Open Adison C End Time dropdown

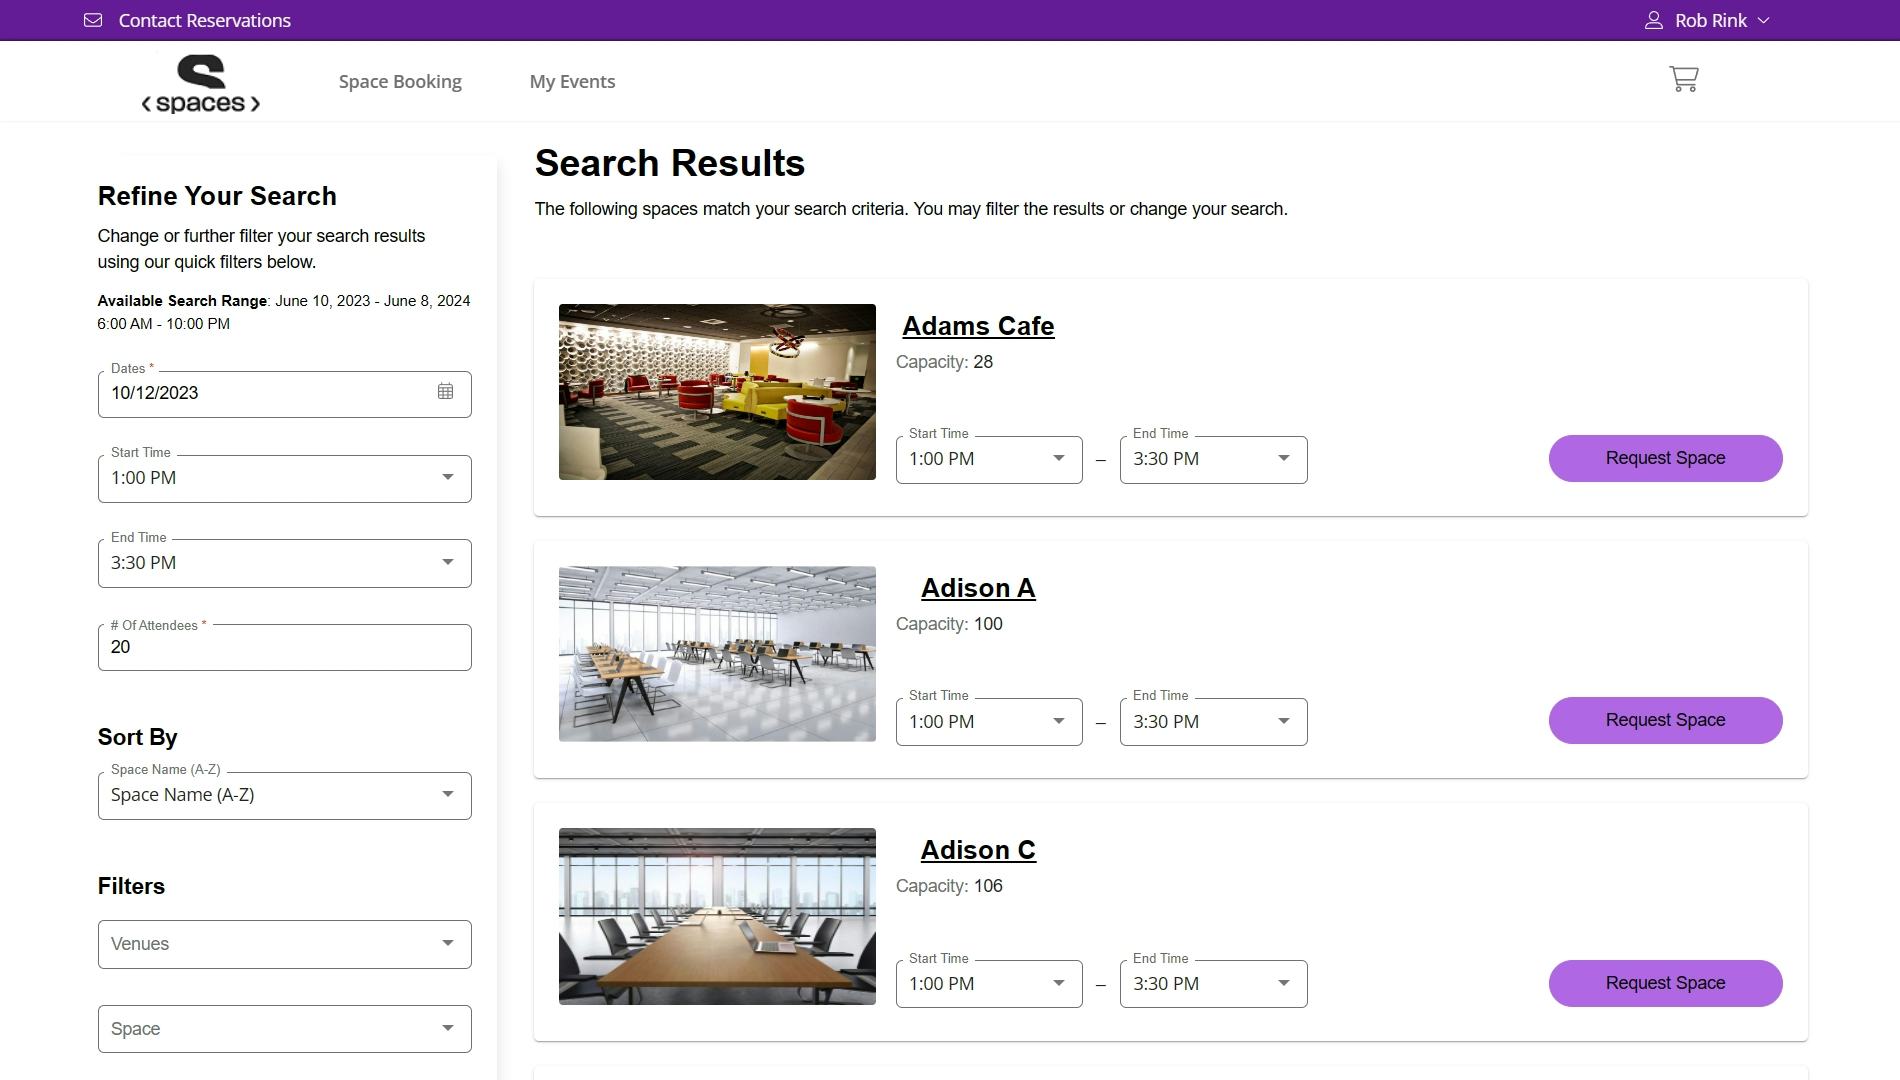(x=1213, y=984)
